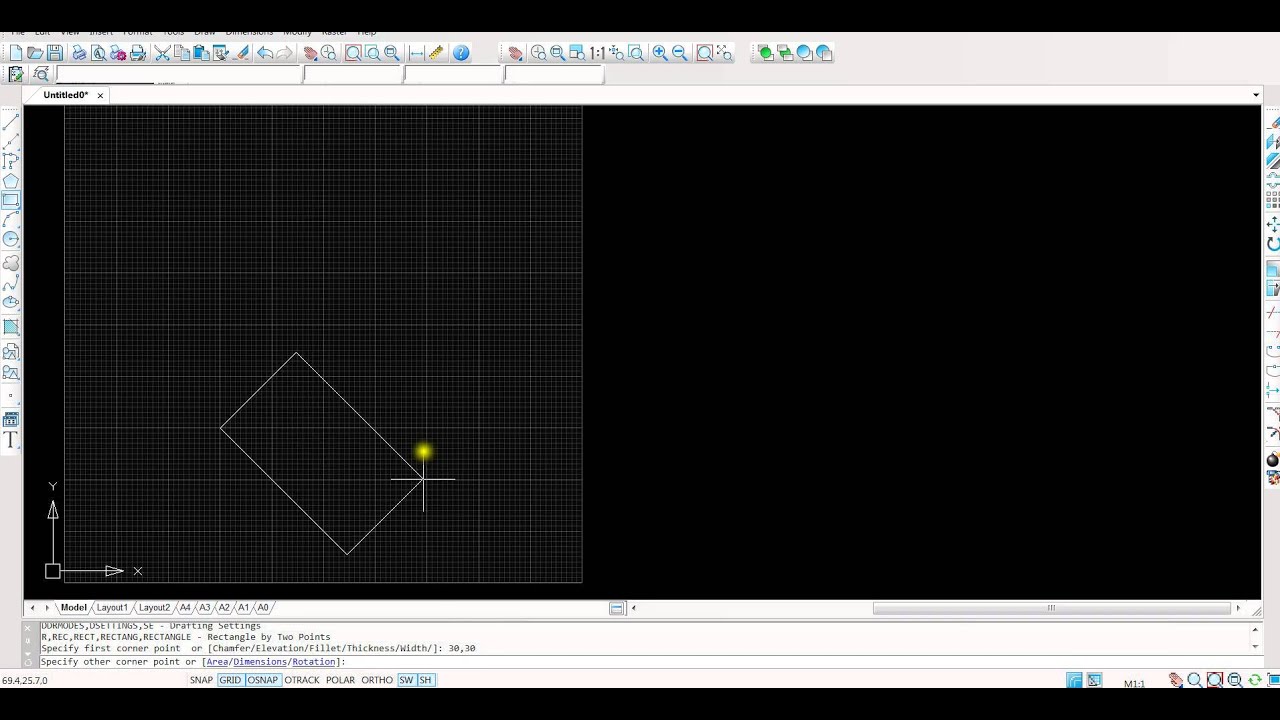Click the measuring ruler icon
This screenshot has height=720, width=1280.
coord(436,53)
